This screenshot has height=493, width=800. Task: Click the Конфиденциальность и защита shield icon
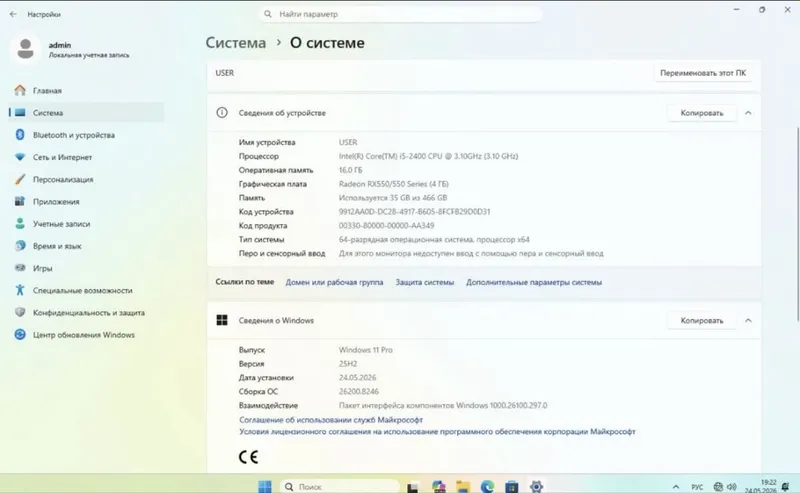20,312
